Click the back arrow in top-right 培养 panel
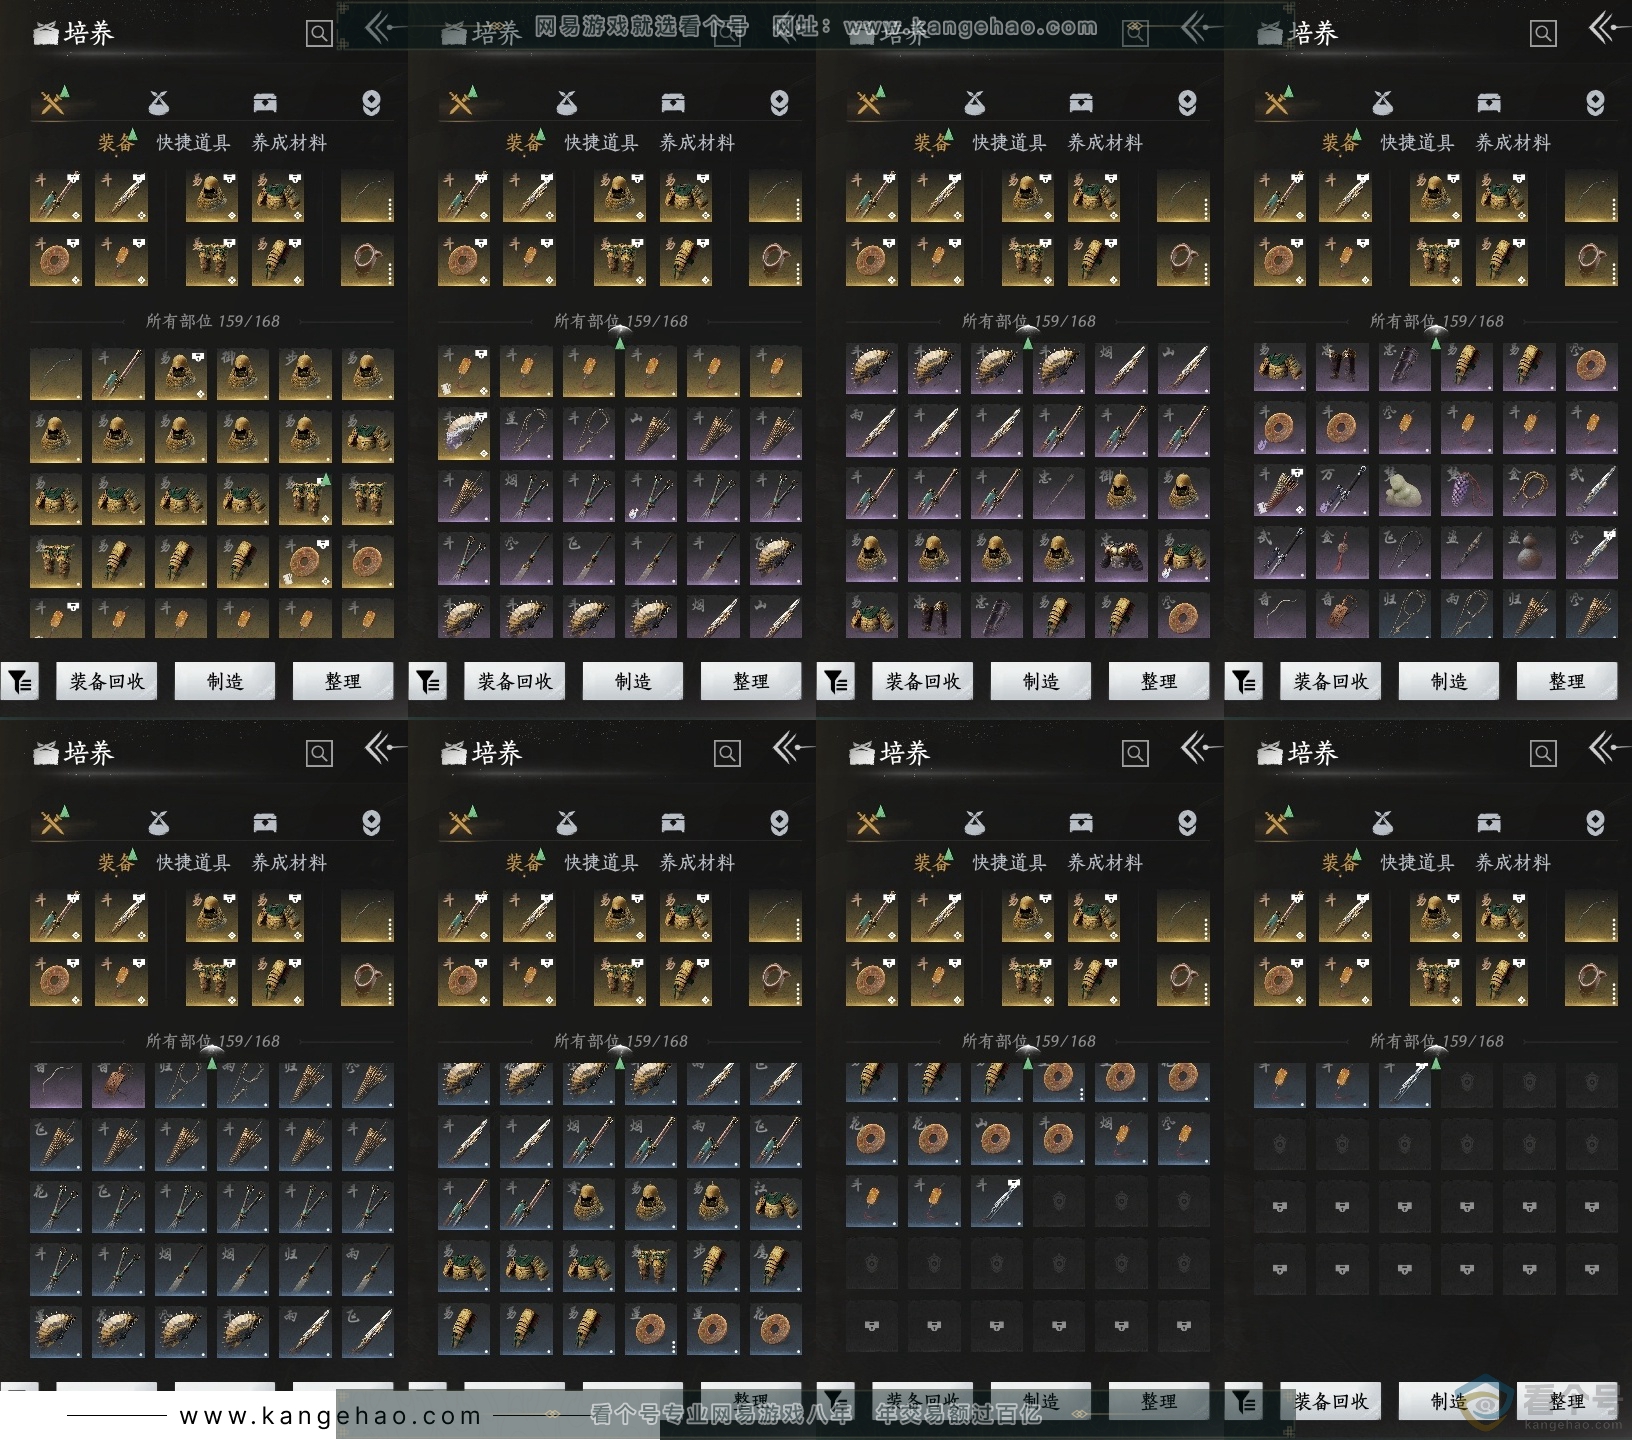The height and width of the screenshot is (1440, 1632). click(1608, 28)
